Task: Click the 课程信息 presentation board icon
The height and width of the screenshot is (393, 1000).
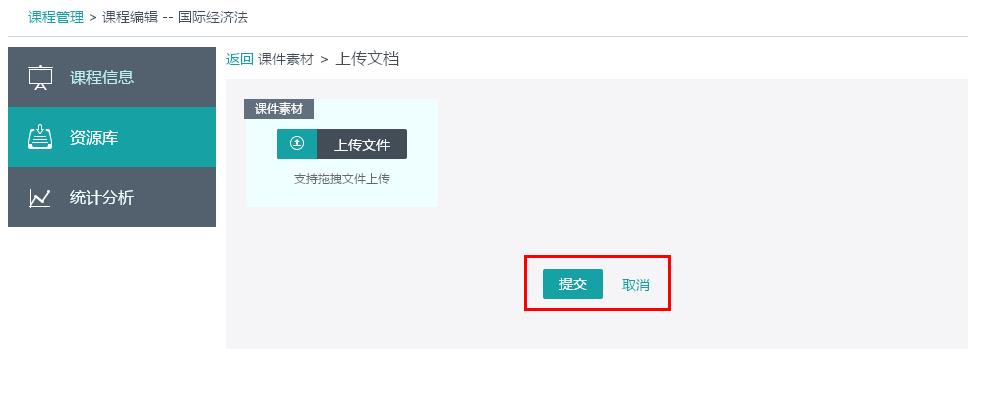Action: (41, 77)
